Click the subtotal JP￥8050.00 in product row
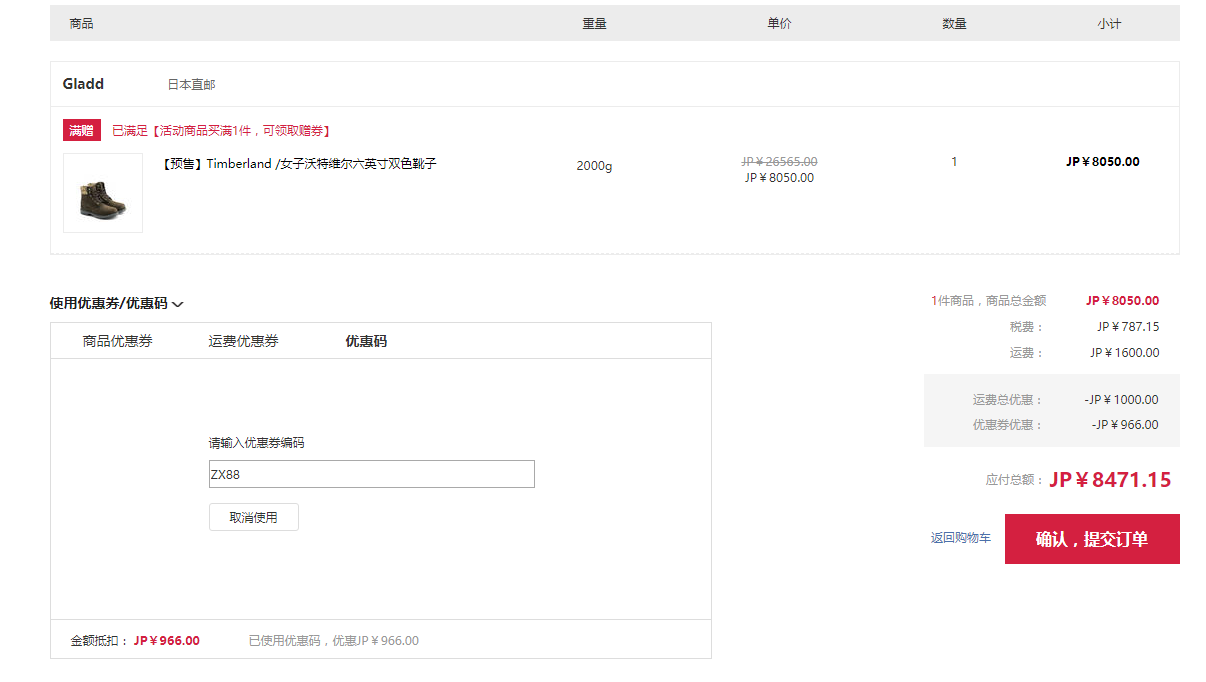Image resolution: width=1206 pixels, height=682 pixels. 1102,162
